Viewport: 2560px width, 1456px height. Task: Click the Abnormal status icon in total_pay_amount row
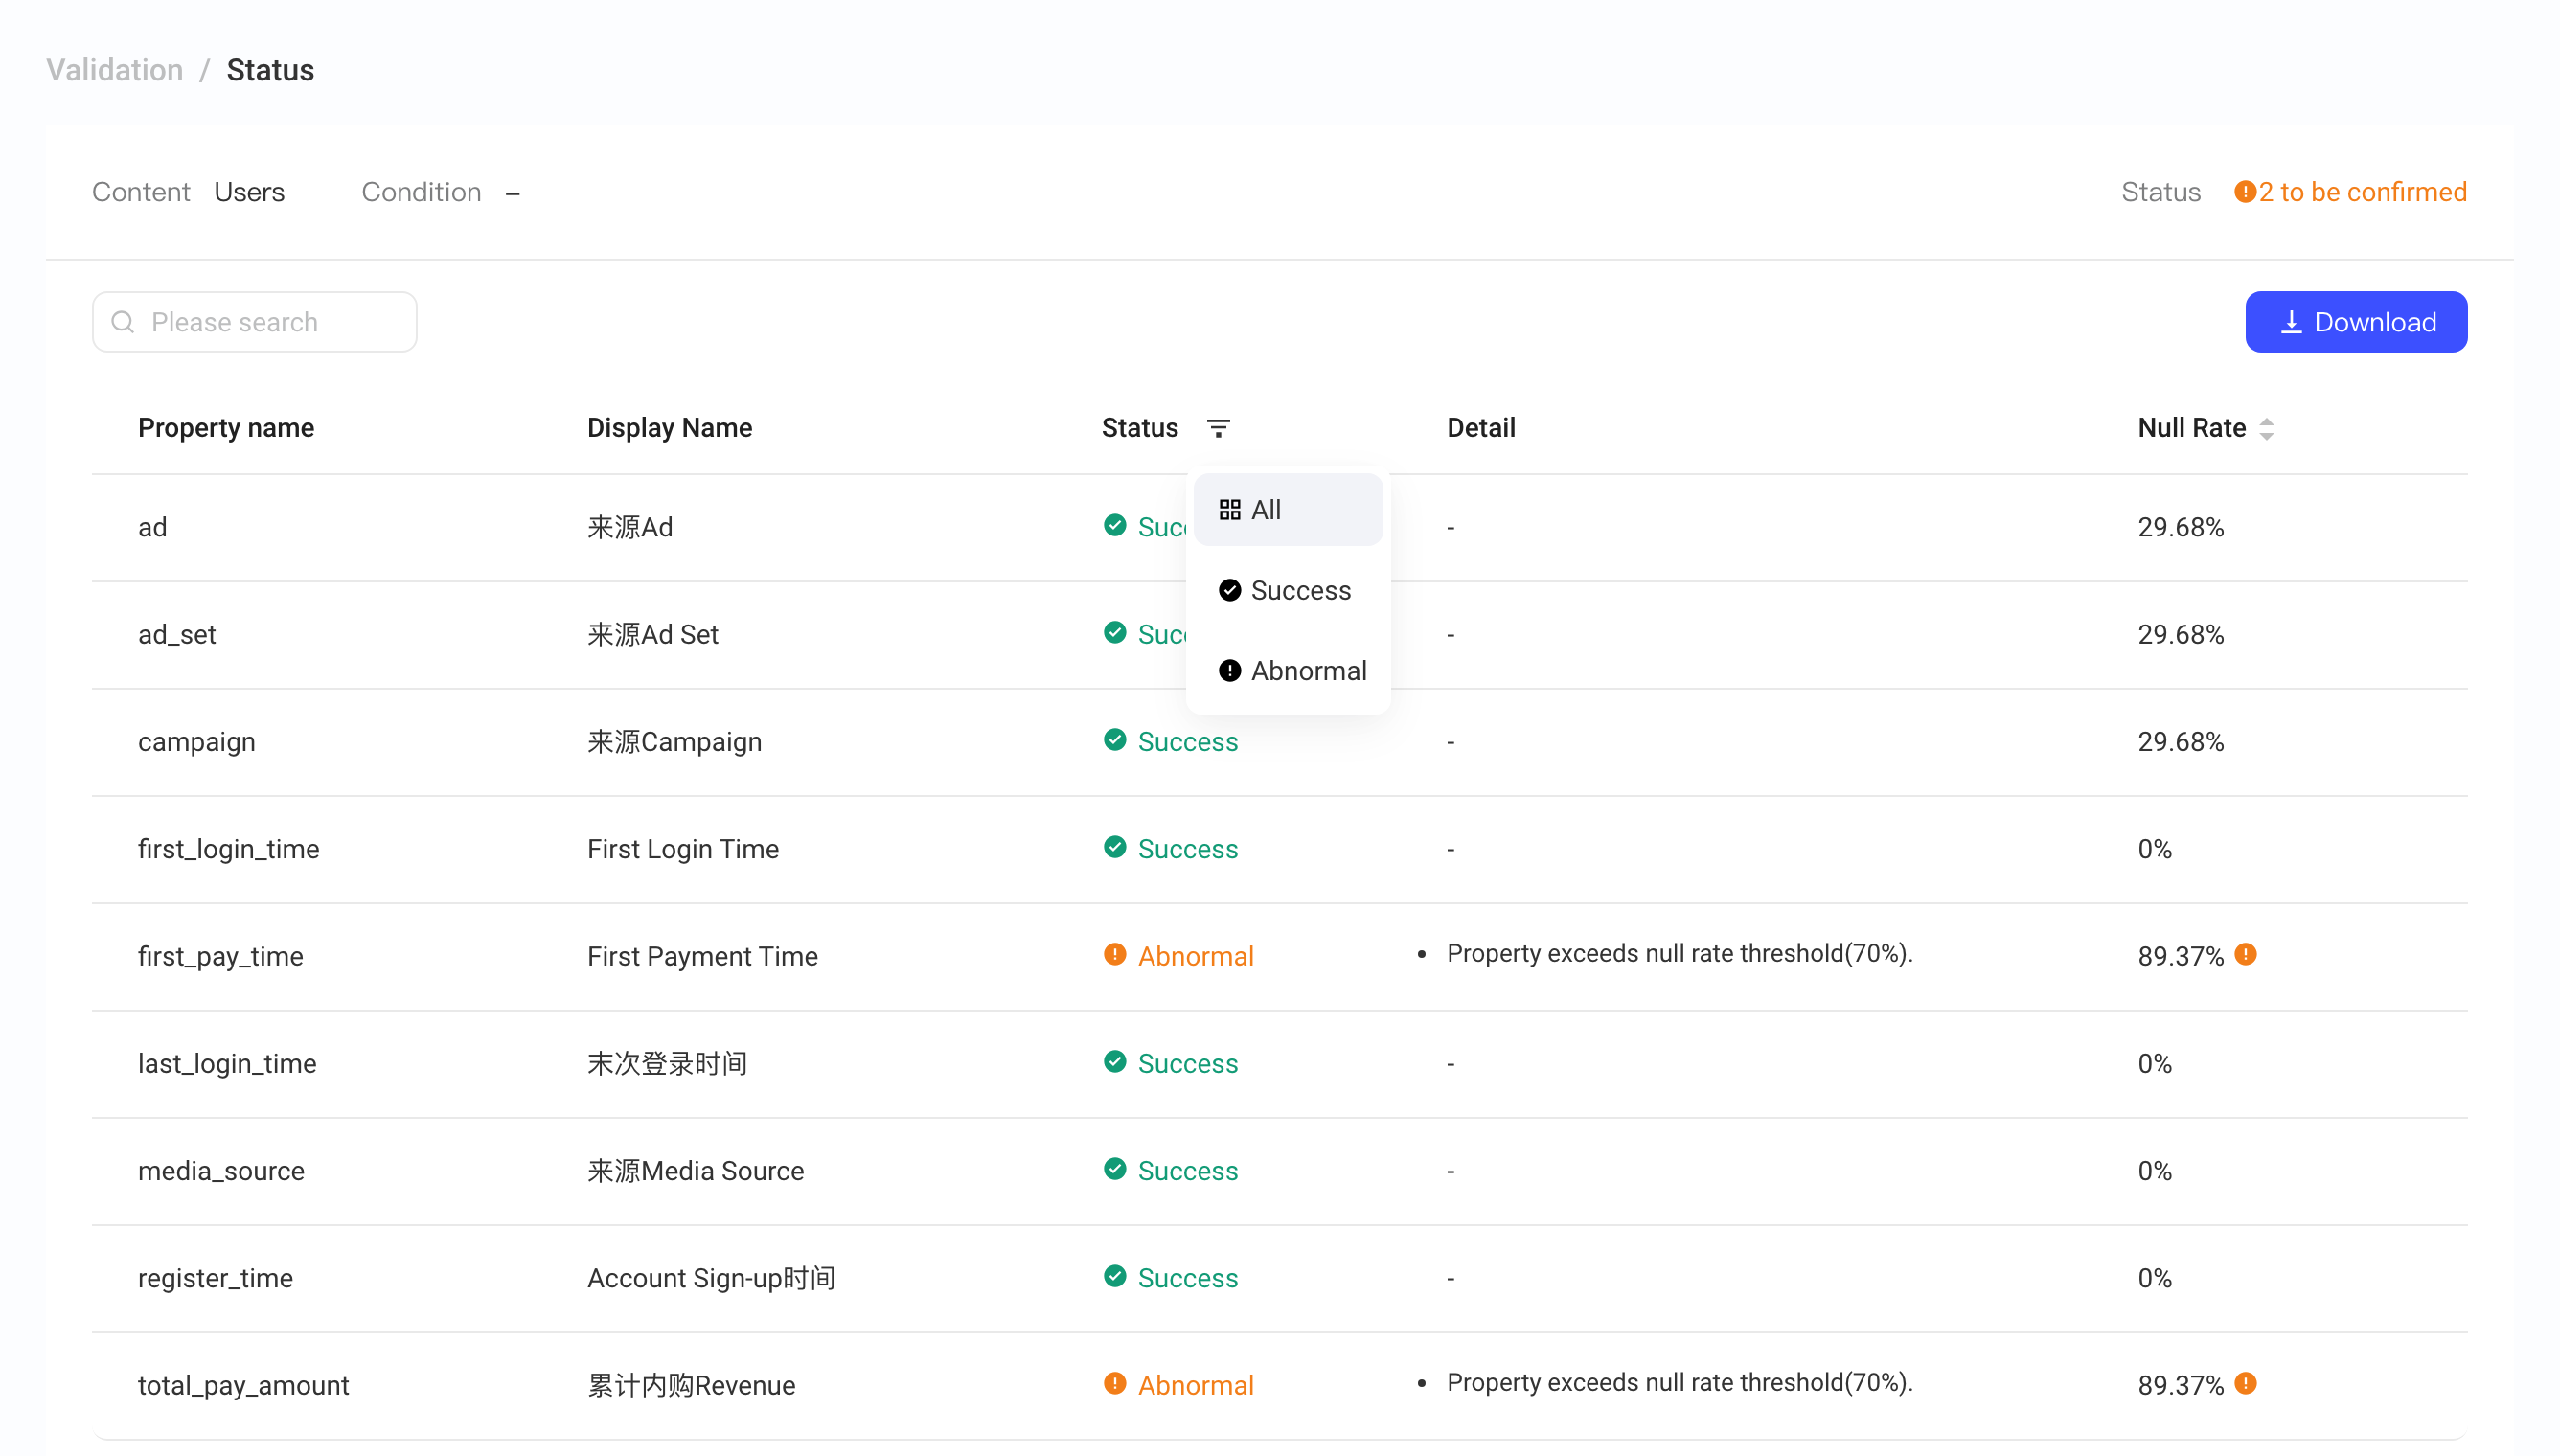pos(1115,1383)
